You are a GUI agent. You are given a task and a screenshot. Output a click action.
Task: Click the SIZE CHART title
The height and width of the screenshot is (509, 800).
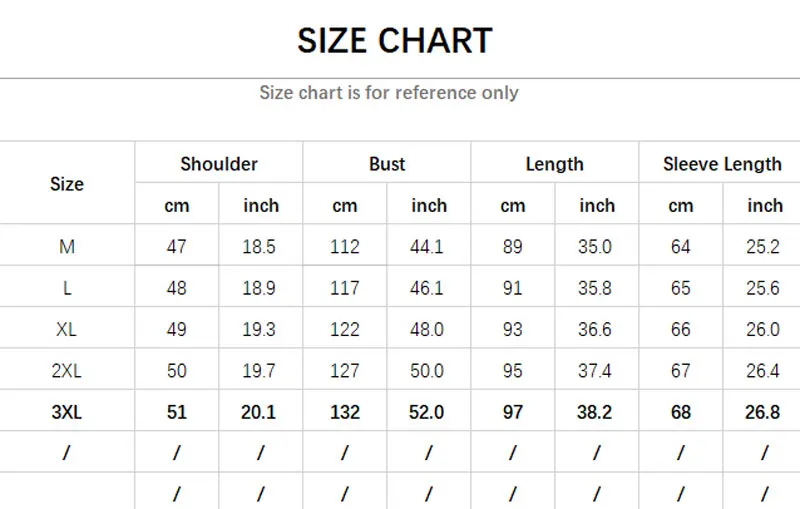(x=394, y=41)
